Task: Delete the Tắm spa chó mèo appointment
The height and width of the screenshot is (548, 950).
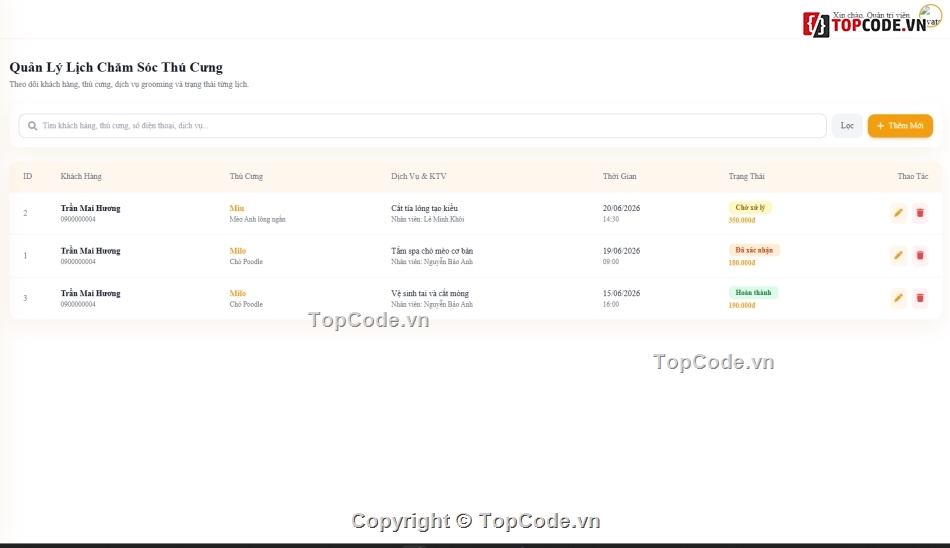Action: click(x=920, y=255)
